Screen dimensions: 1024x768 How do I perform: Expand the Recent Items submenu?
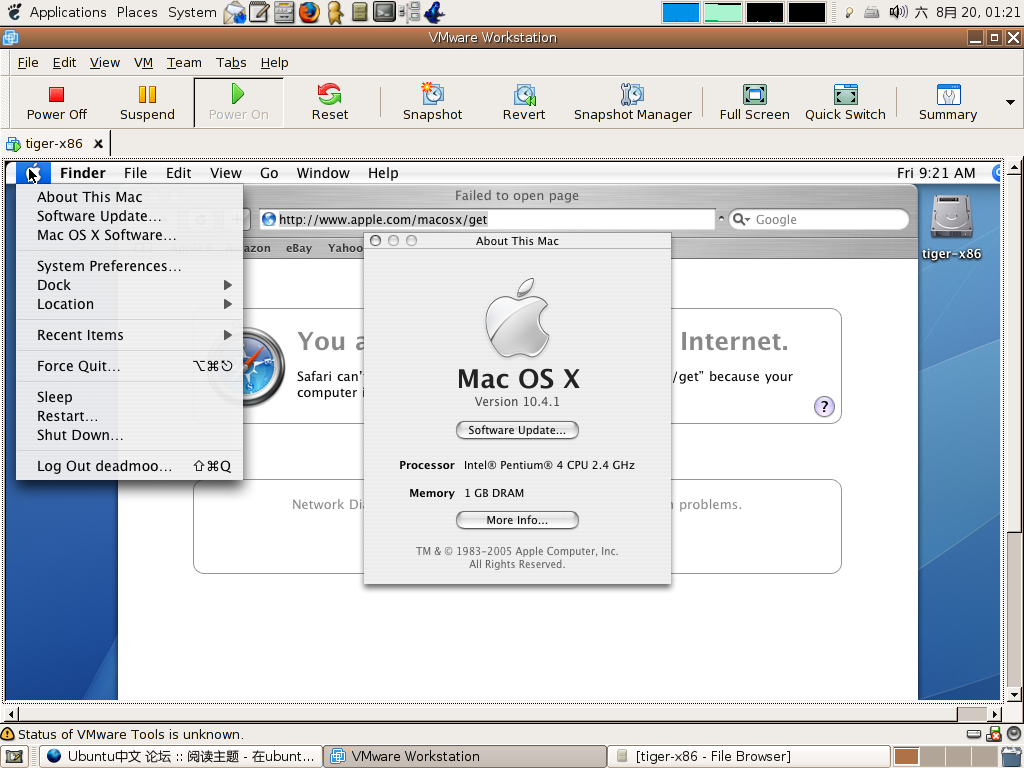[x=129, y=335]
